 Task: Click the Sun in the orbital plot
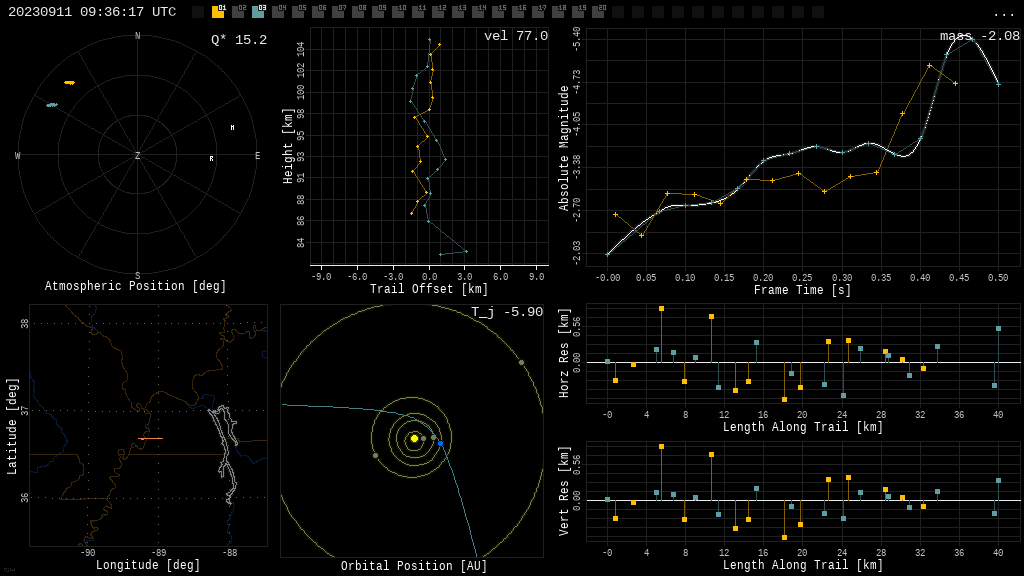click(414, 438)
